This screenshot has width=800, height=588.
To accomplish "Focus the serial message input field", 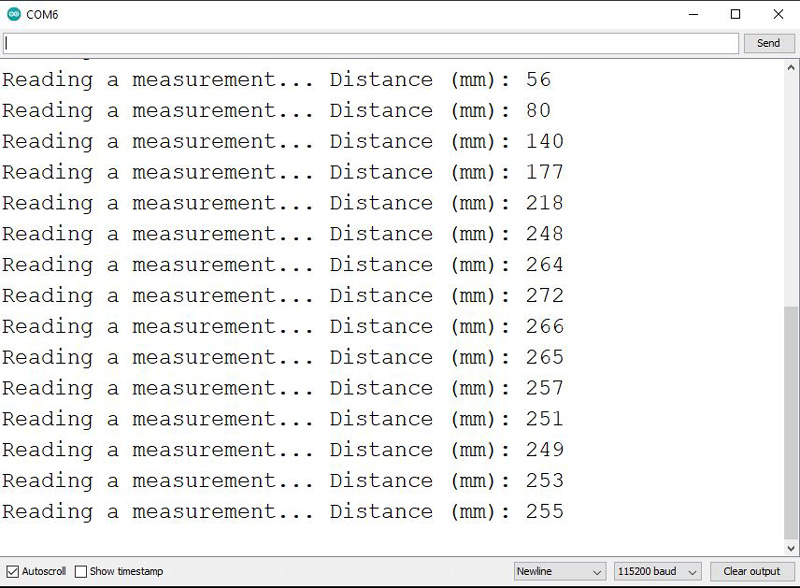I will coord(370,43).
